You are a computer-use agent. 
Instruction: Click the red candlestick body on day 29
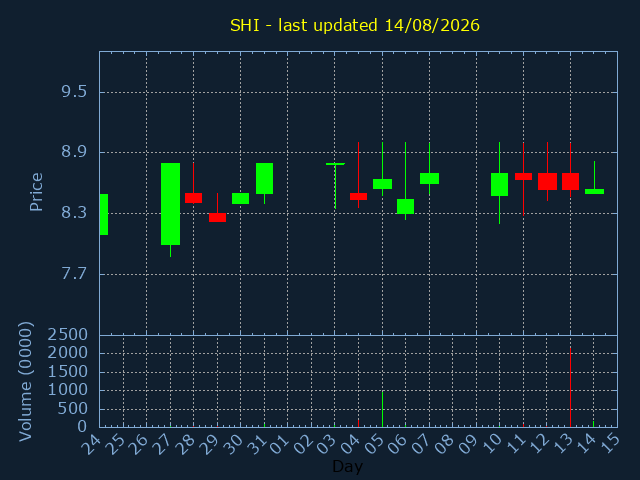217,218
